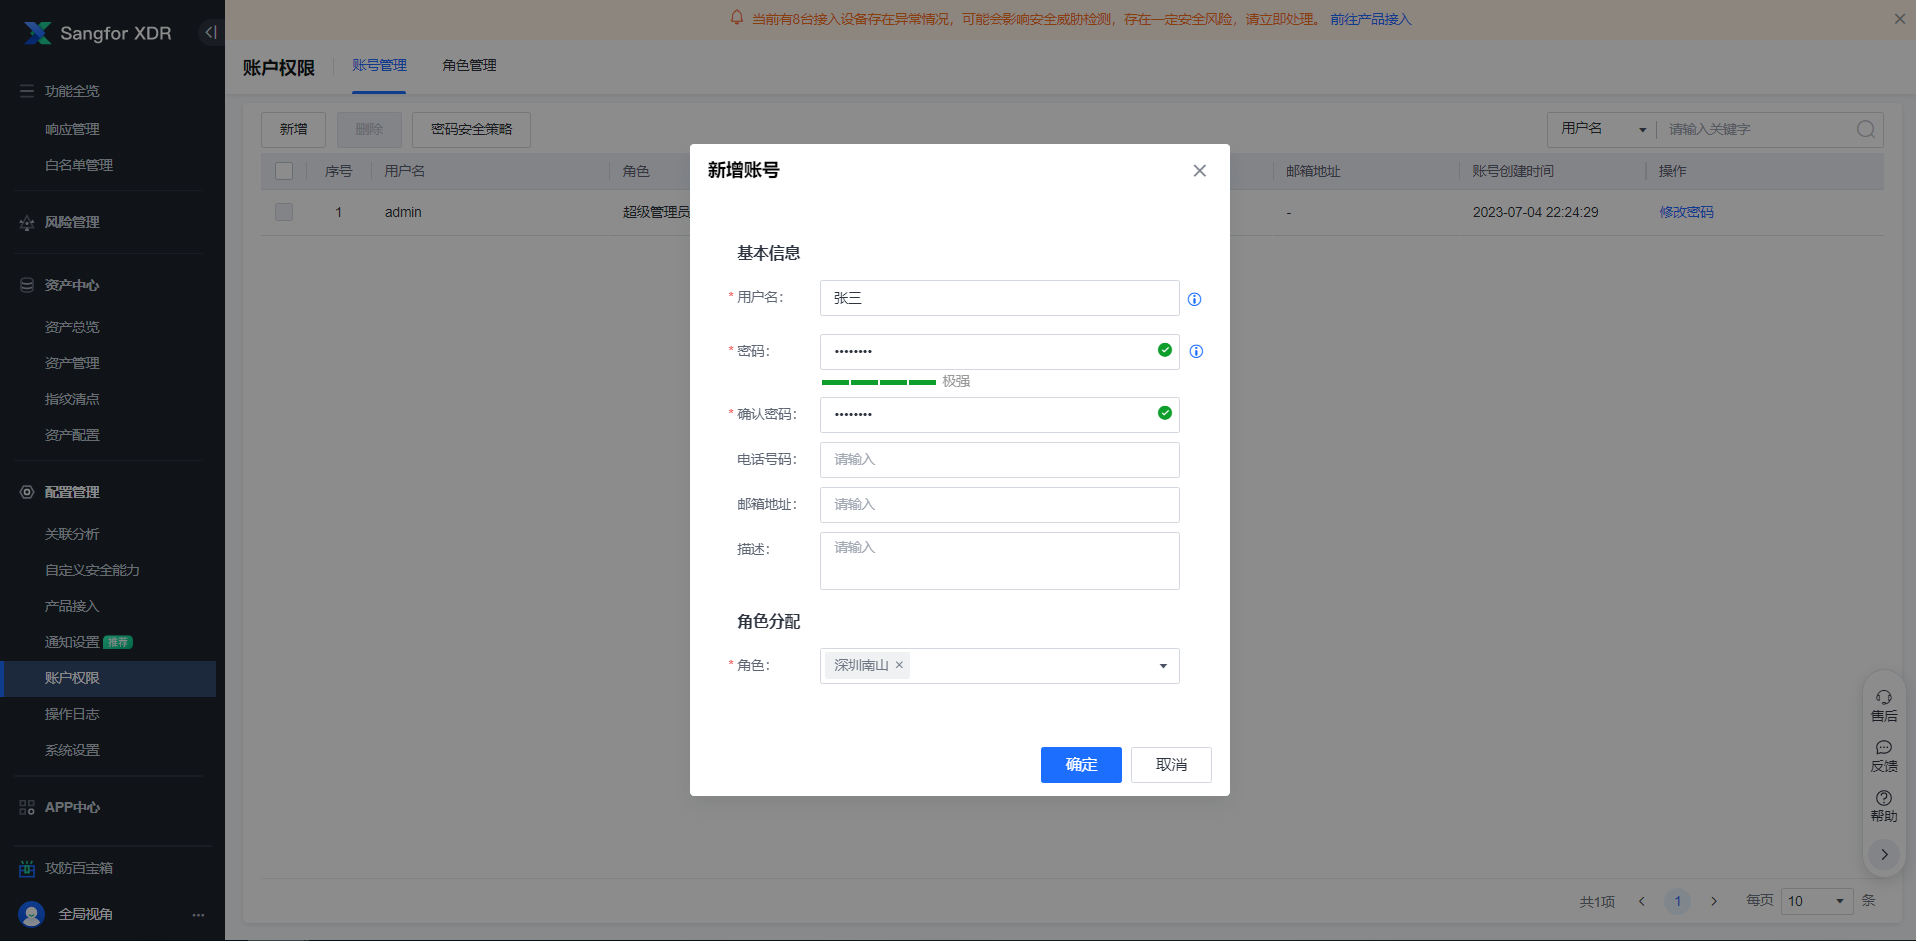This screenshot has height=941, width=1916.
Task: Click the search magnifier icon
Action: 1865,129
